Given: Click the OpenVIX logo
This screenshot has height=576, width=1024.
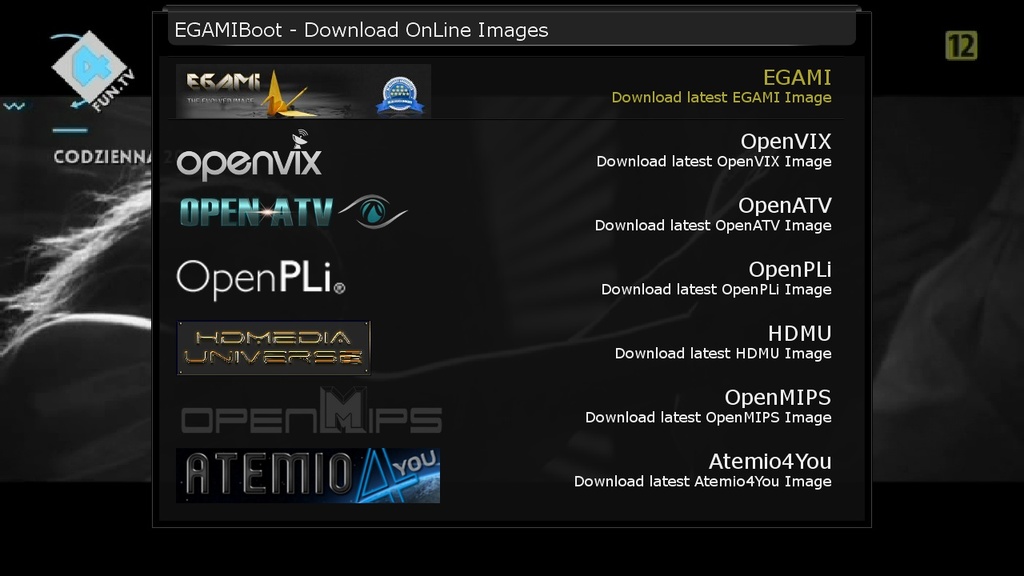Looking at the screenshot, I should (x=249, y=155).
